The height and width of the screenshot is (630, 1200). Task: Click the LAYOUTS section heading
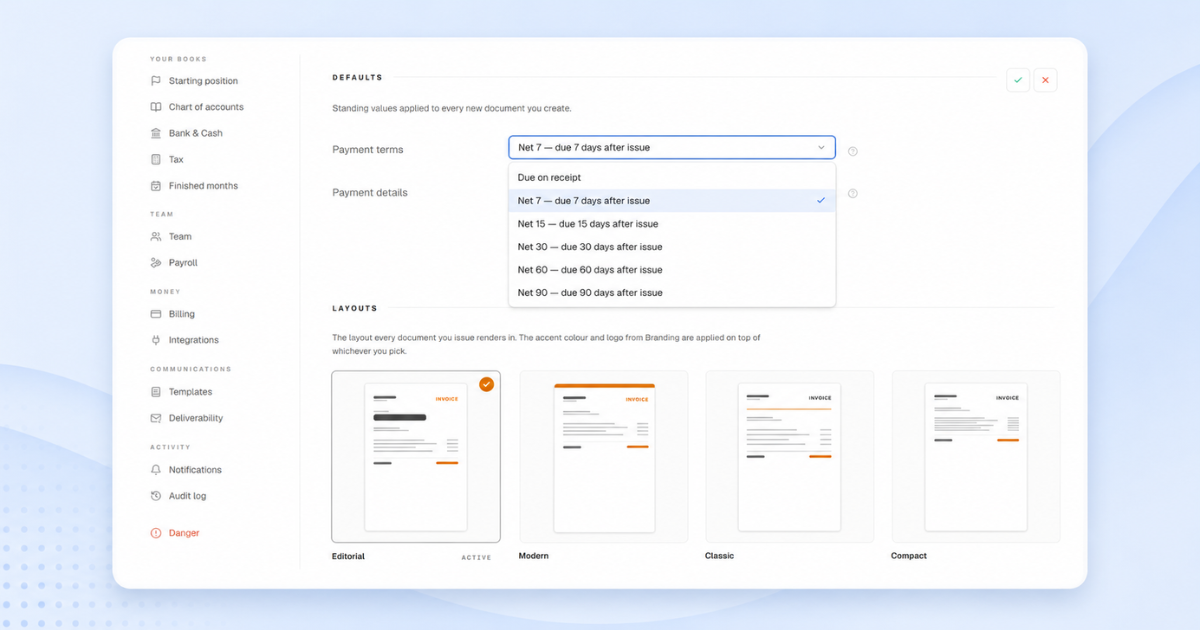click(355, 308)
